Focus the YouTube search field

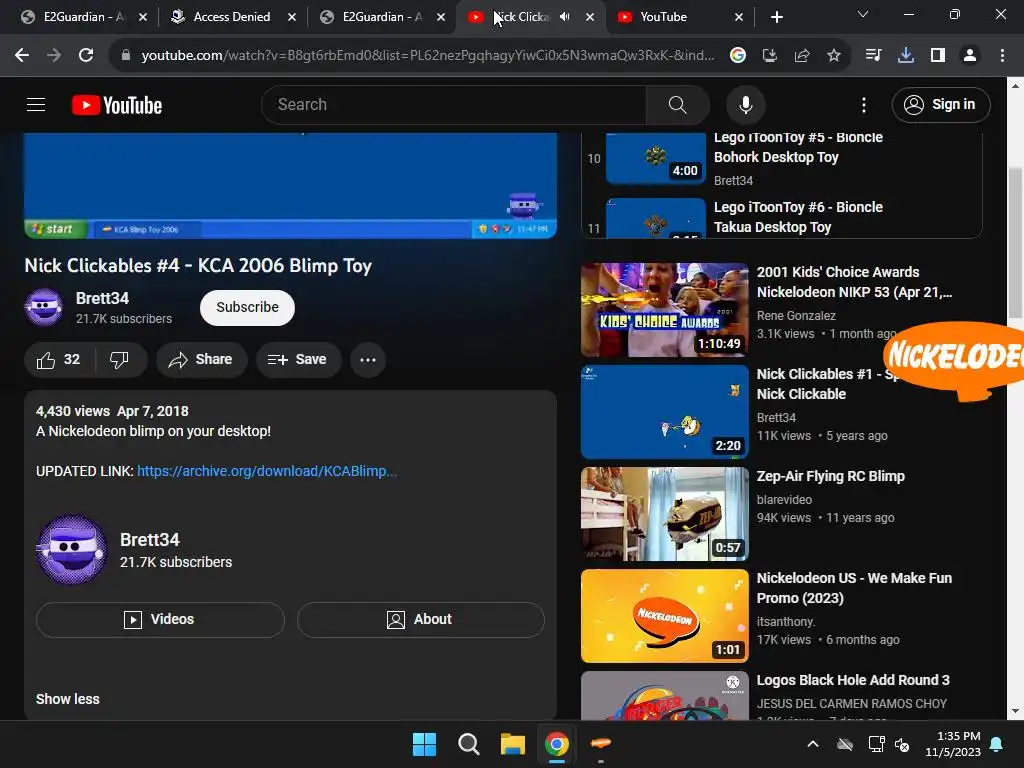pyautogui.click(x=454, y=104)
